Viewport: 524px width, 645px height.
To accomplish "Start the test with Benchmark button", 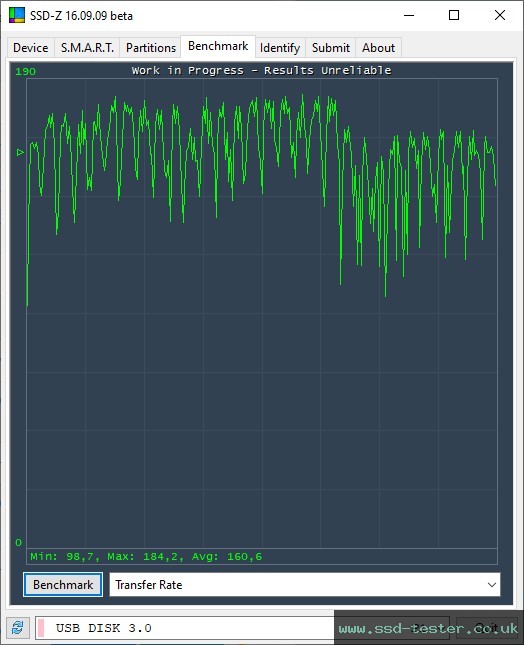I will click(63, 585).
